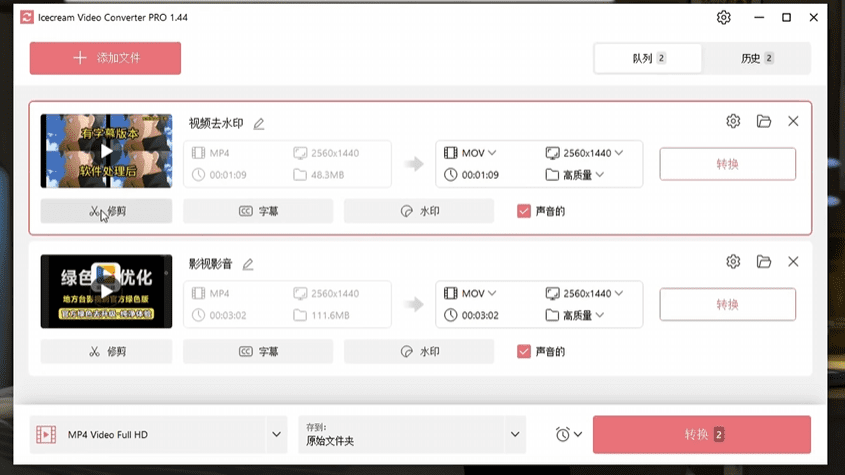Screen dimensions: 845x475
Task: Open the folder icon for 影视影音
Action: point(764,262)
